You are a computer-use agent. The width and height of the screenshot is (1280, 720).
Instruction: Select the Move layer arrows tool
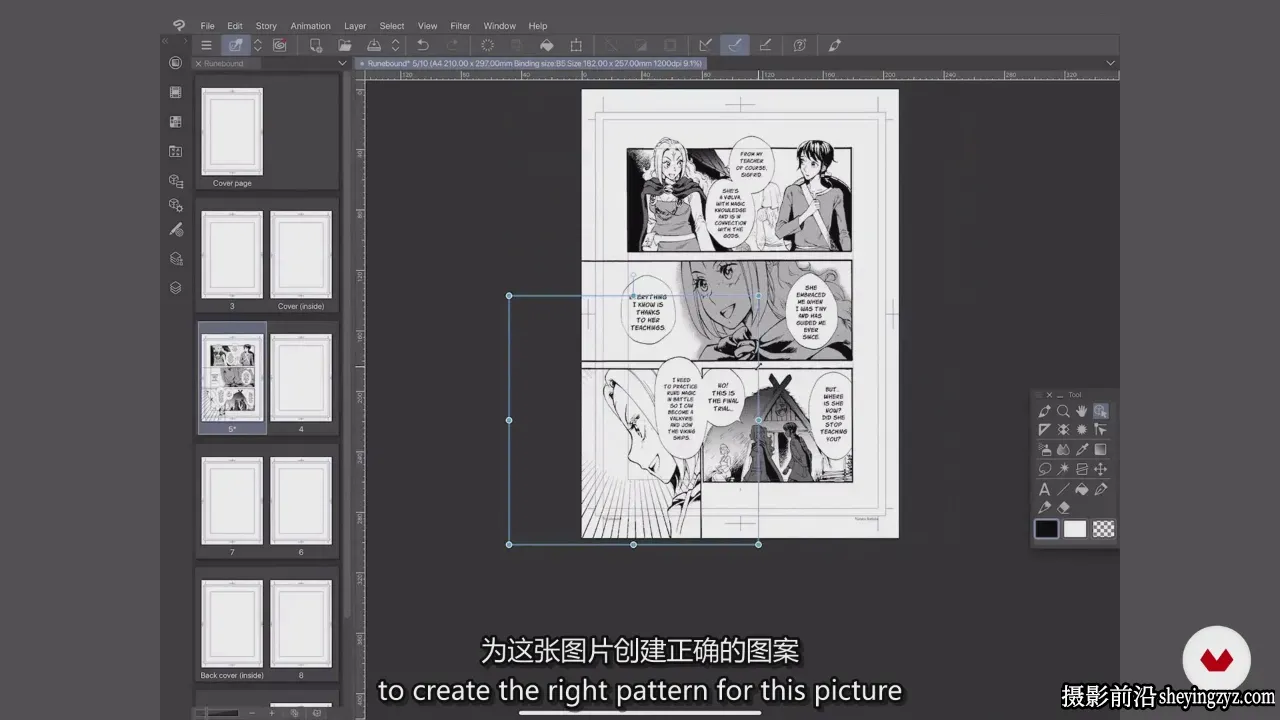pos(1101,469)
